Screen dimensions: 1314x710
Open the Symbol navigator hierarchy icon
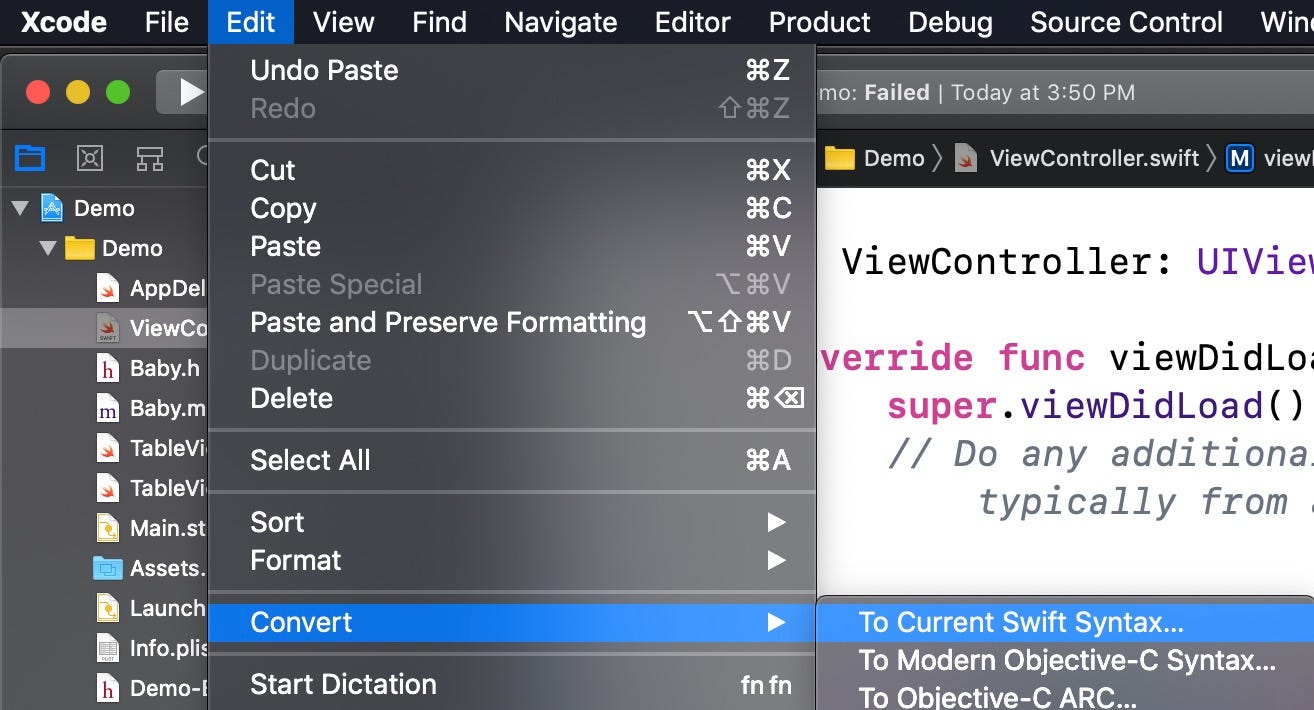(x=150, y=158)
